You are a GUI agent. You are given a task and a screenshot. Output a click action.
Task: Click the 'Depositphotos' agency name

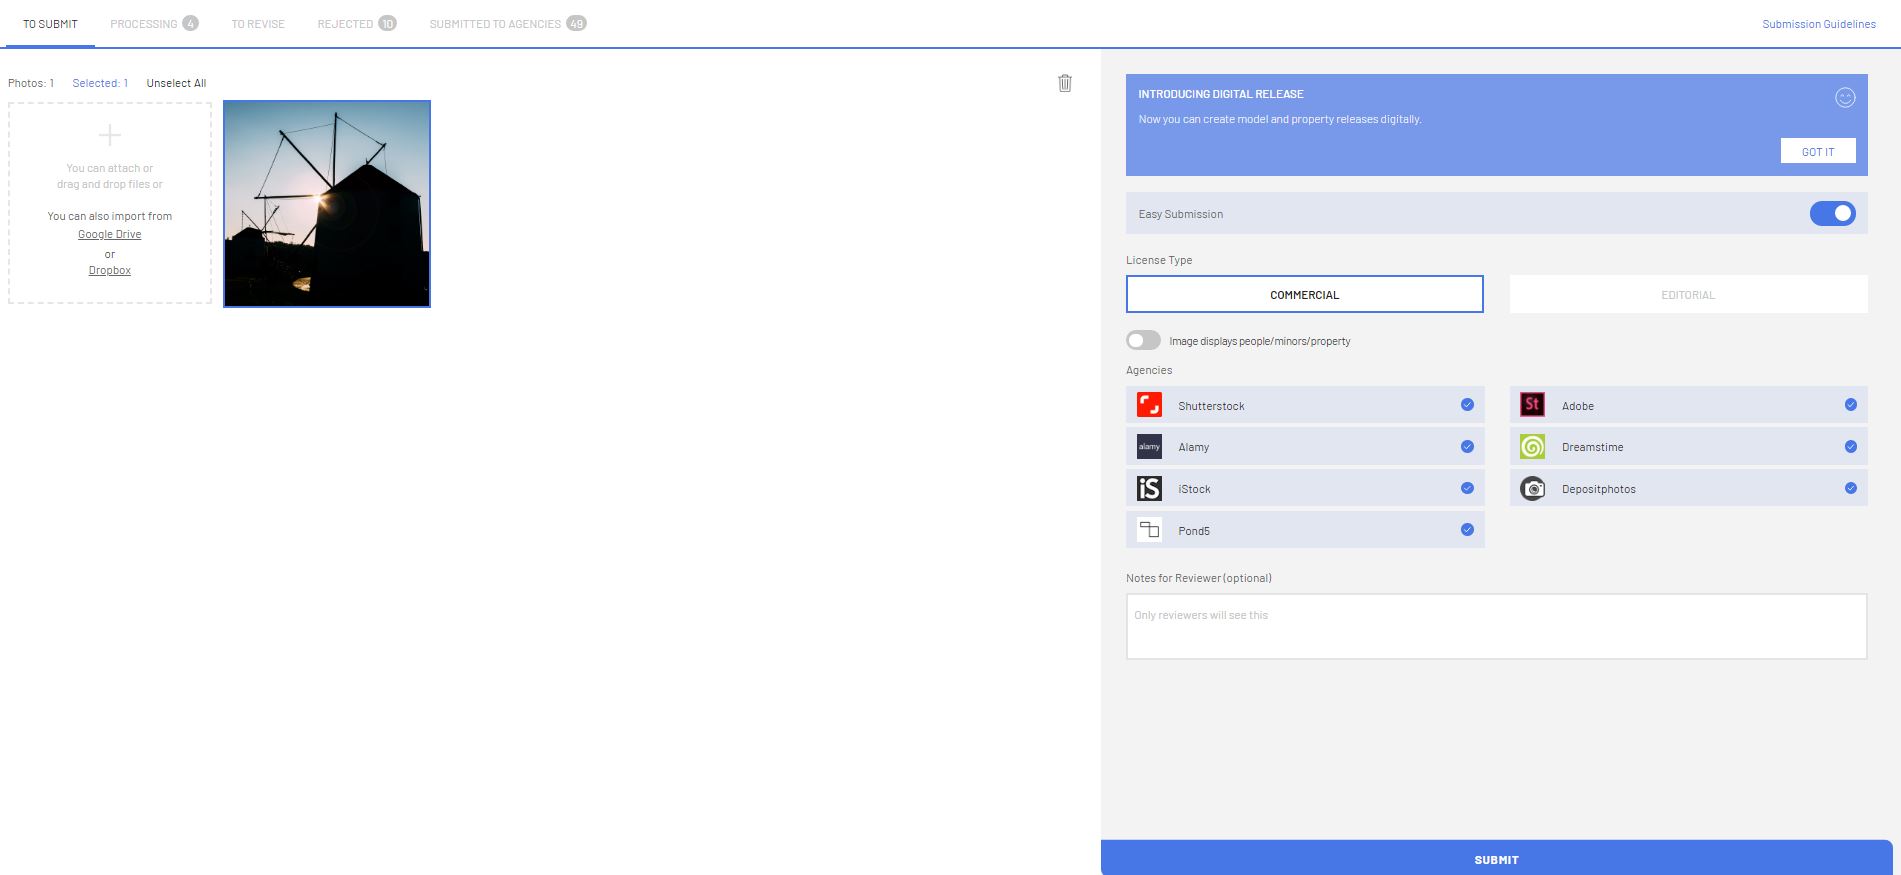[x=1598, y=489]
